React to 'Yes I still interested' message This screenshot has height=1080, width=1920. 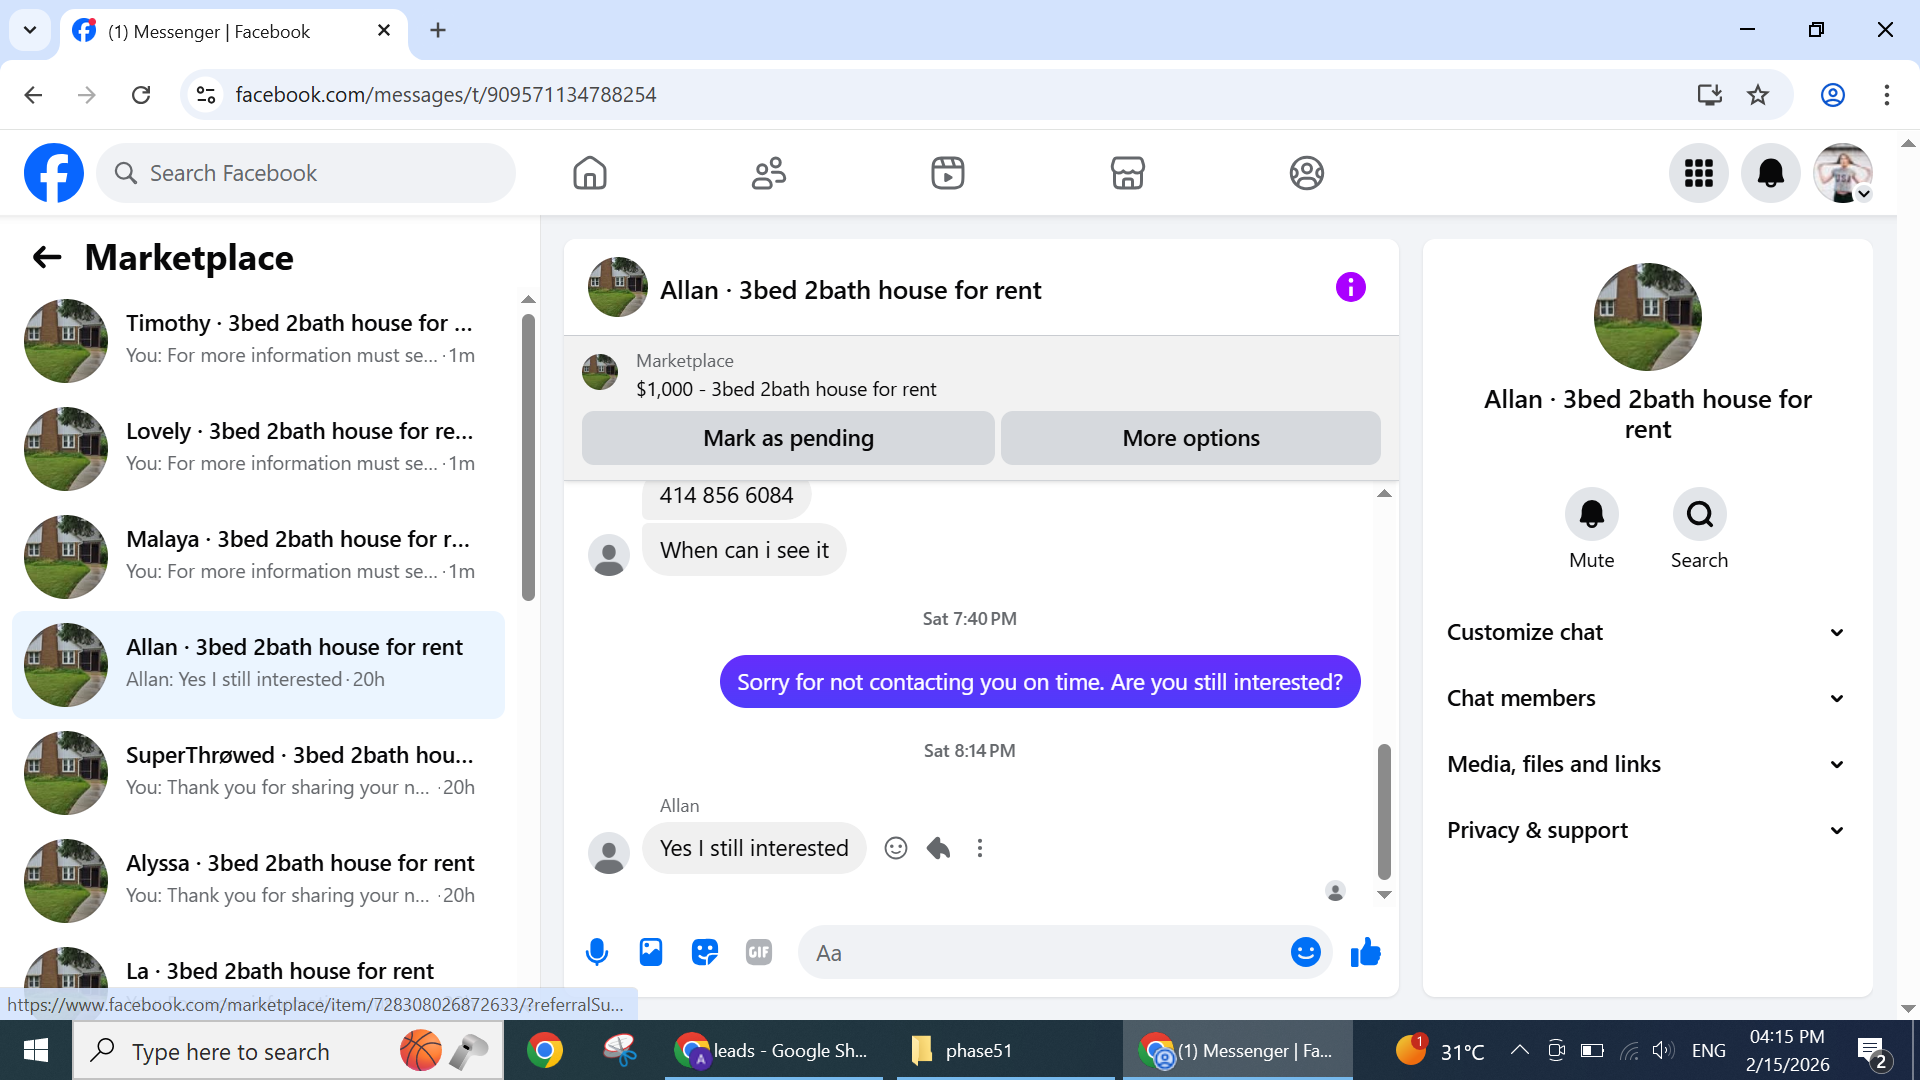tap(896, 848)
